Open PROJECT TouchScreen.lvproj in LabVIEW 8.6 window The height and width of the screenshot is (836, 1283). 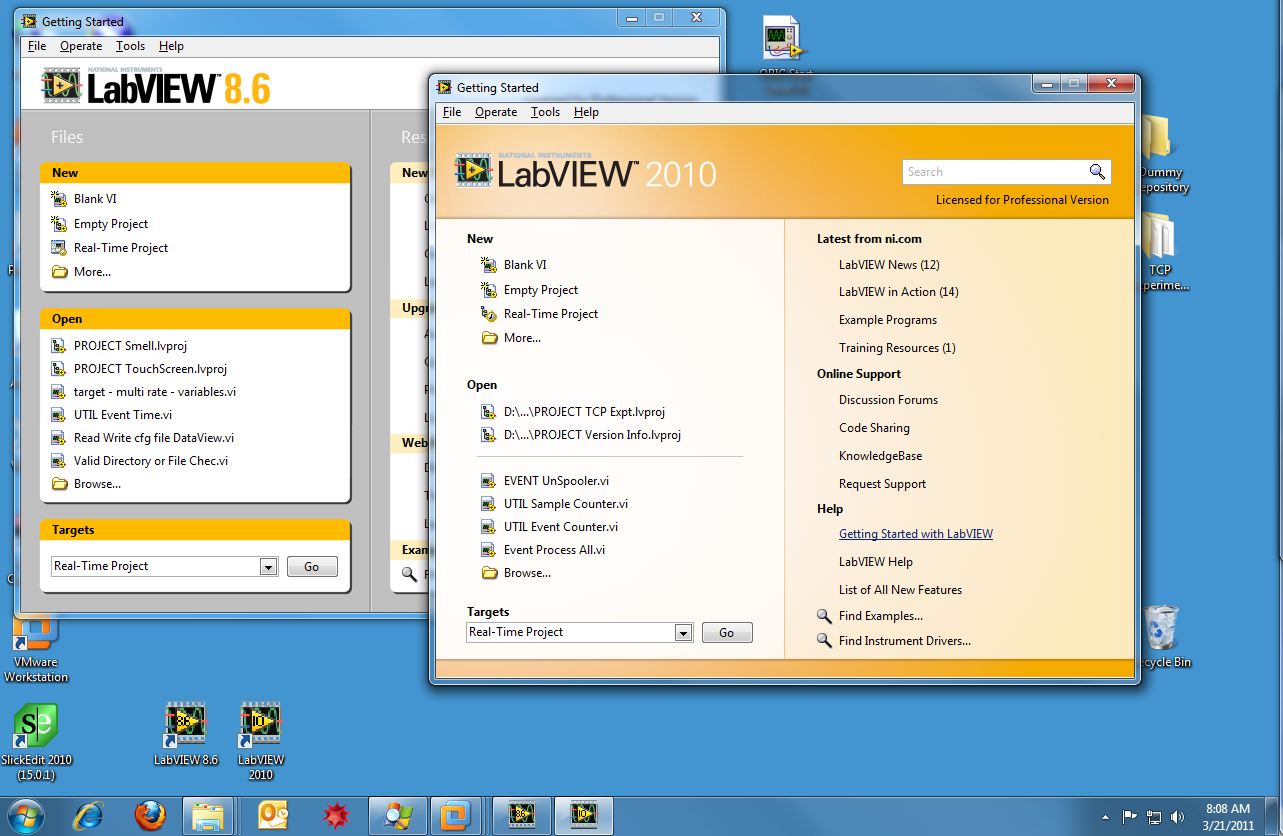click(x=150, y=369)
